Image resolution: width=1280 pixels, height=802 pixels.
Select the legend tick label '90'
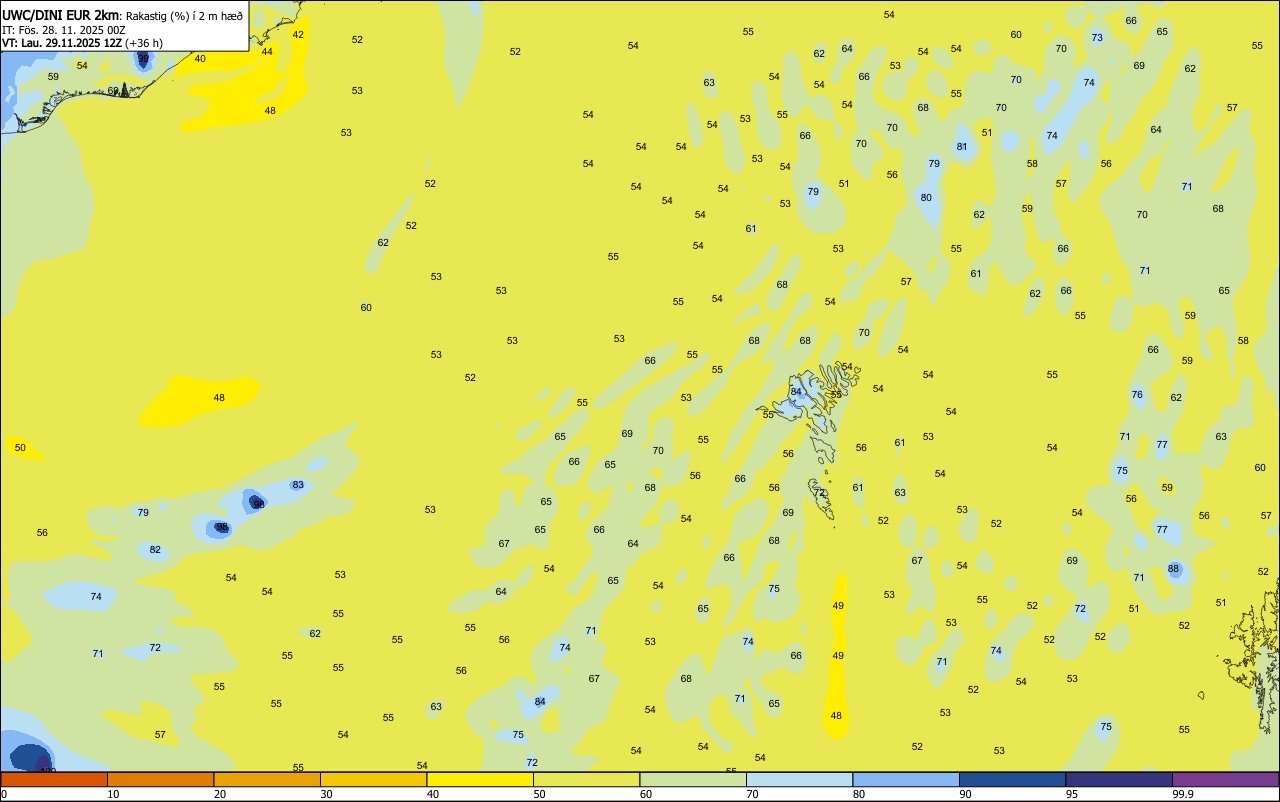pyautogui.click(x=965, y=794)
